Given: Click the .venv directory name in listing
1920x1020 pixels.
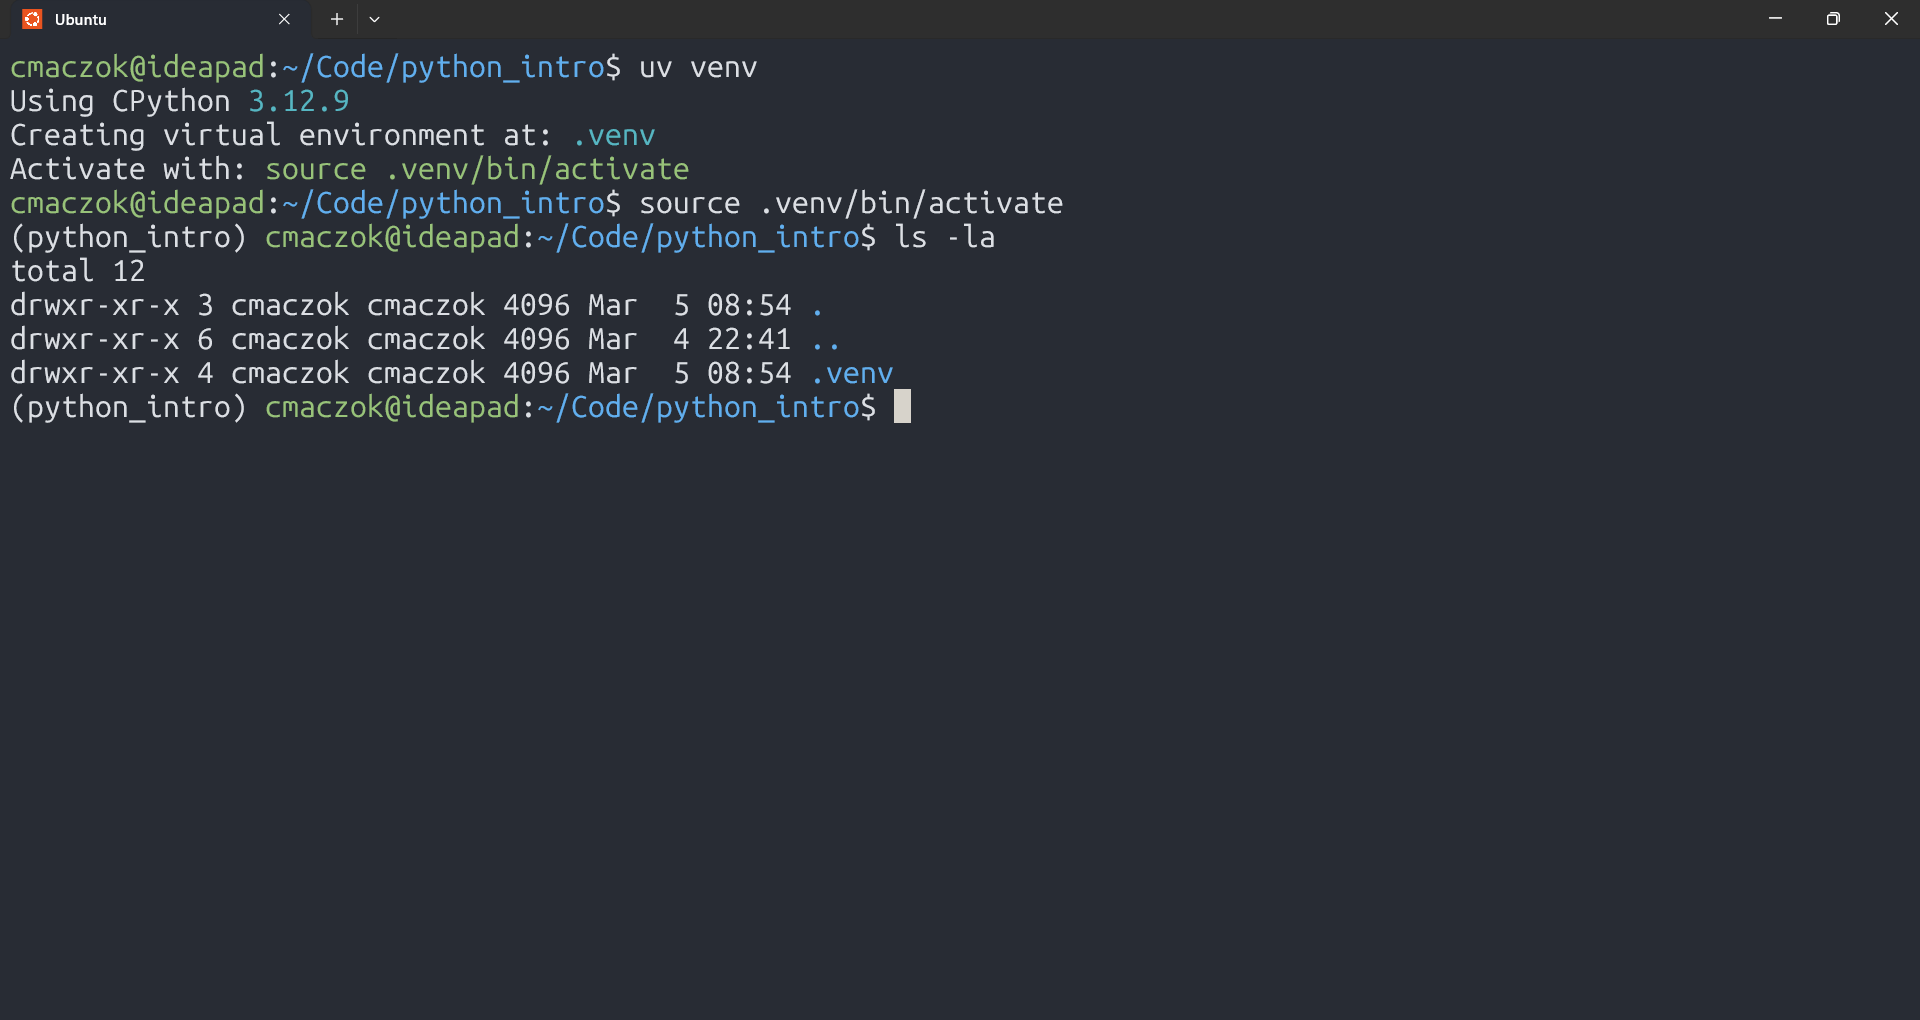Looking at the screenshot, I should pyautogui.click(x=852, y=373).
